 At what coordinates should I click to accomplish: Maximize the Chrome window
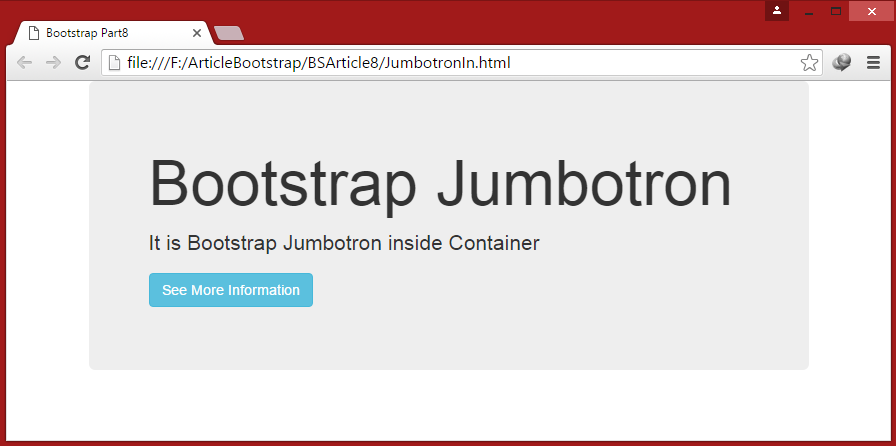836,11
